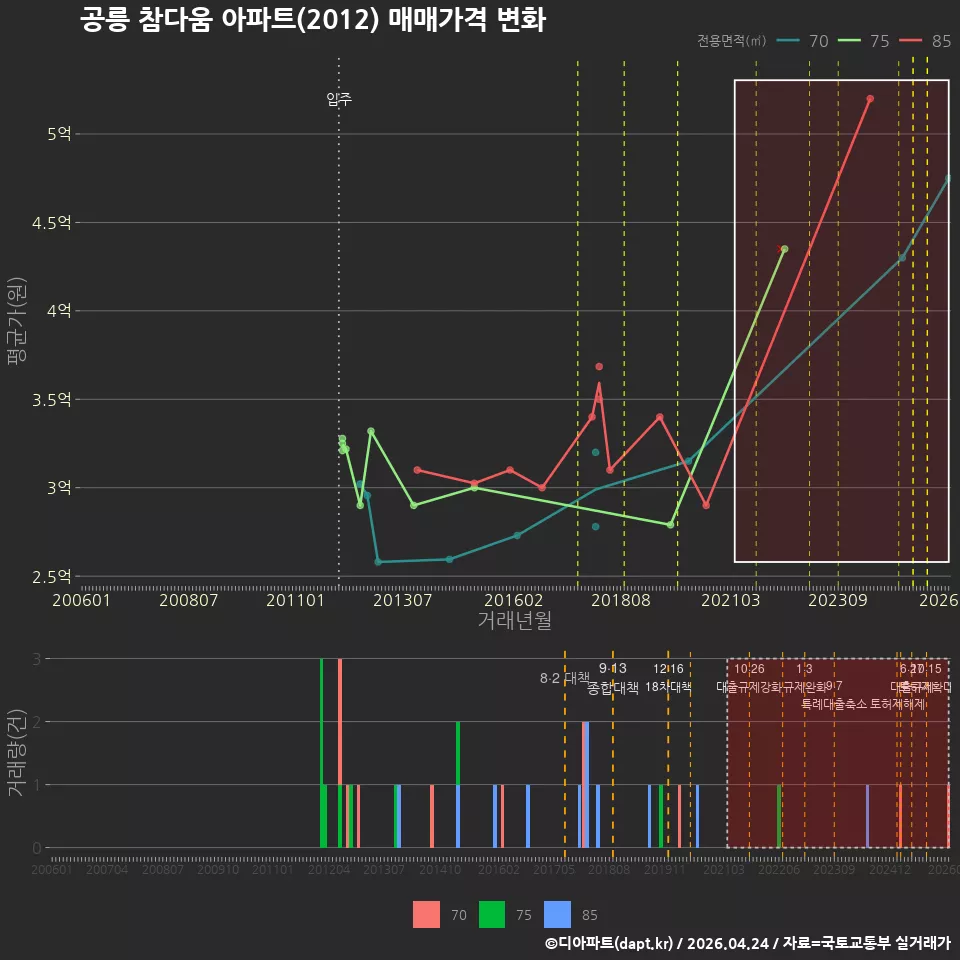Click the 토허제해제 policy label
Viewport: 960px width, 960px height.
tap(898, 704)
